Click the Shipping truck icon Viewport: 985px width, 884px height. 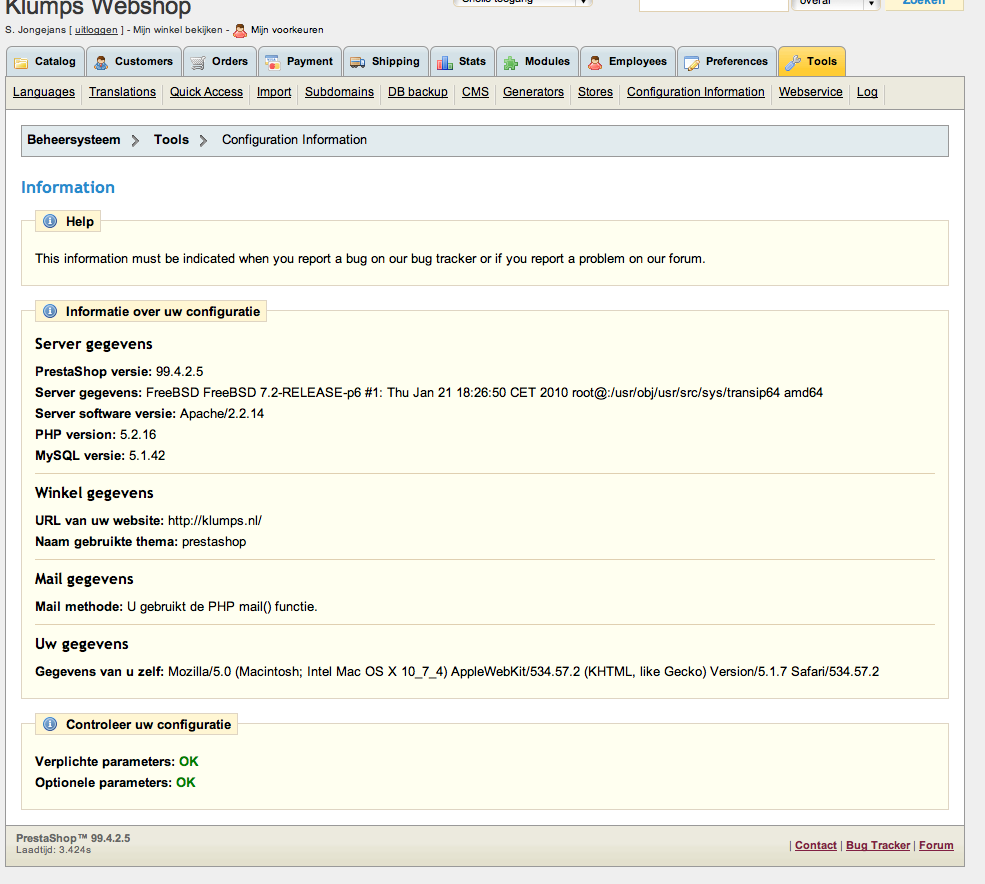click(357, 62)
